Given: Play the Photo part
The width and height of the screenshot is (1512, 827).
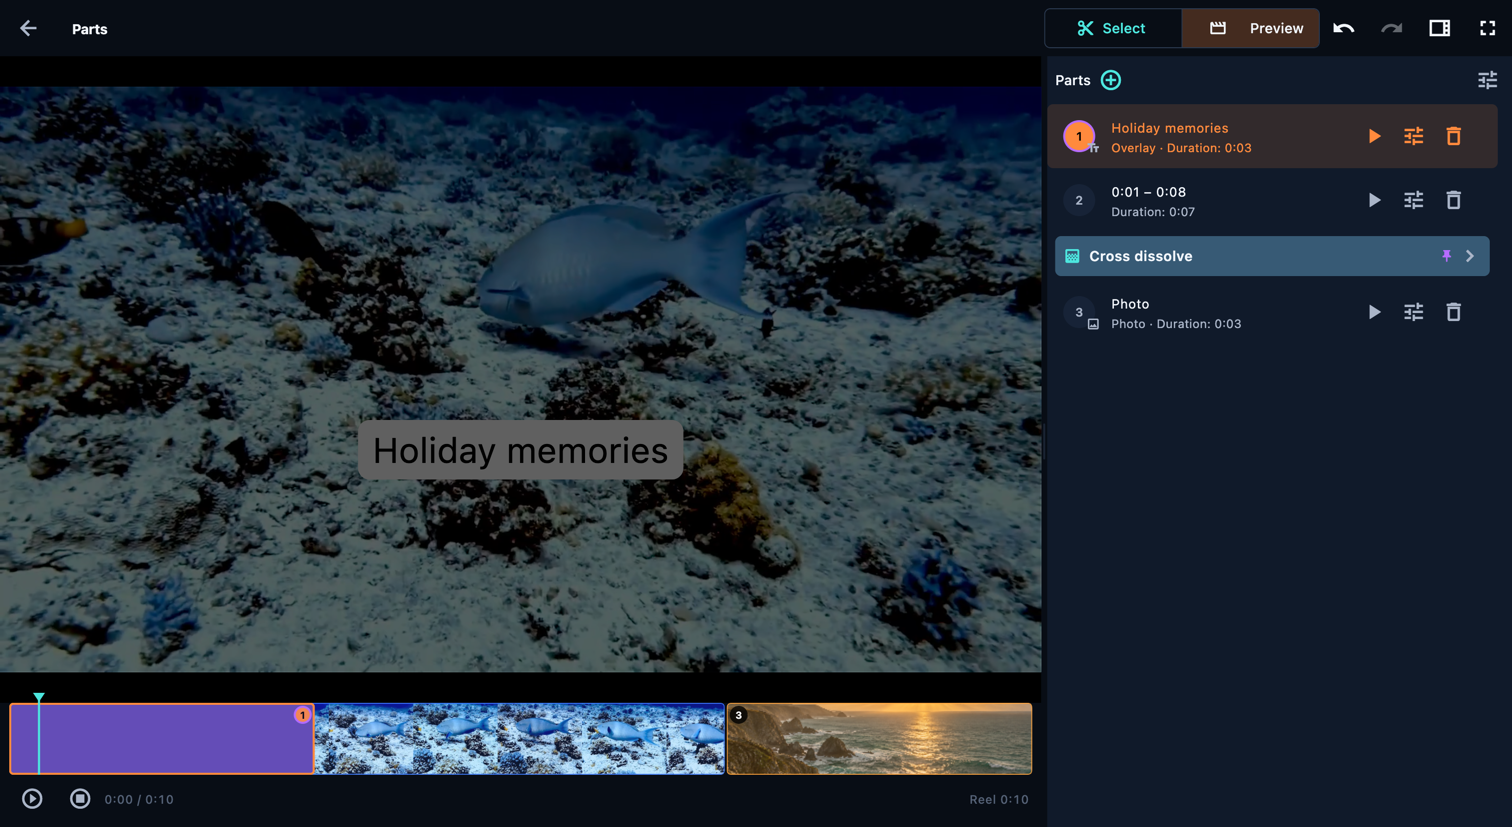Looking at the screenshot, I should (1374, 312).
